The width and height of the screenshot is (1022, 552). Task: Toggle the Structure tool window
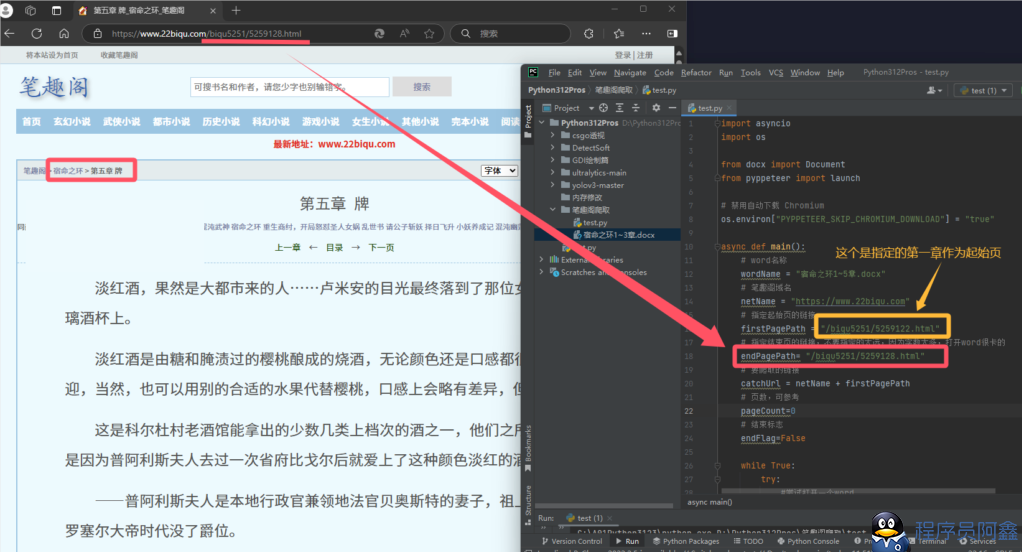pyautogui.click(x=528, y=504)
